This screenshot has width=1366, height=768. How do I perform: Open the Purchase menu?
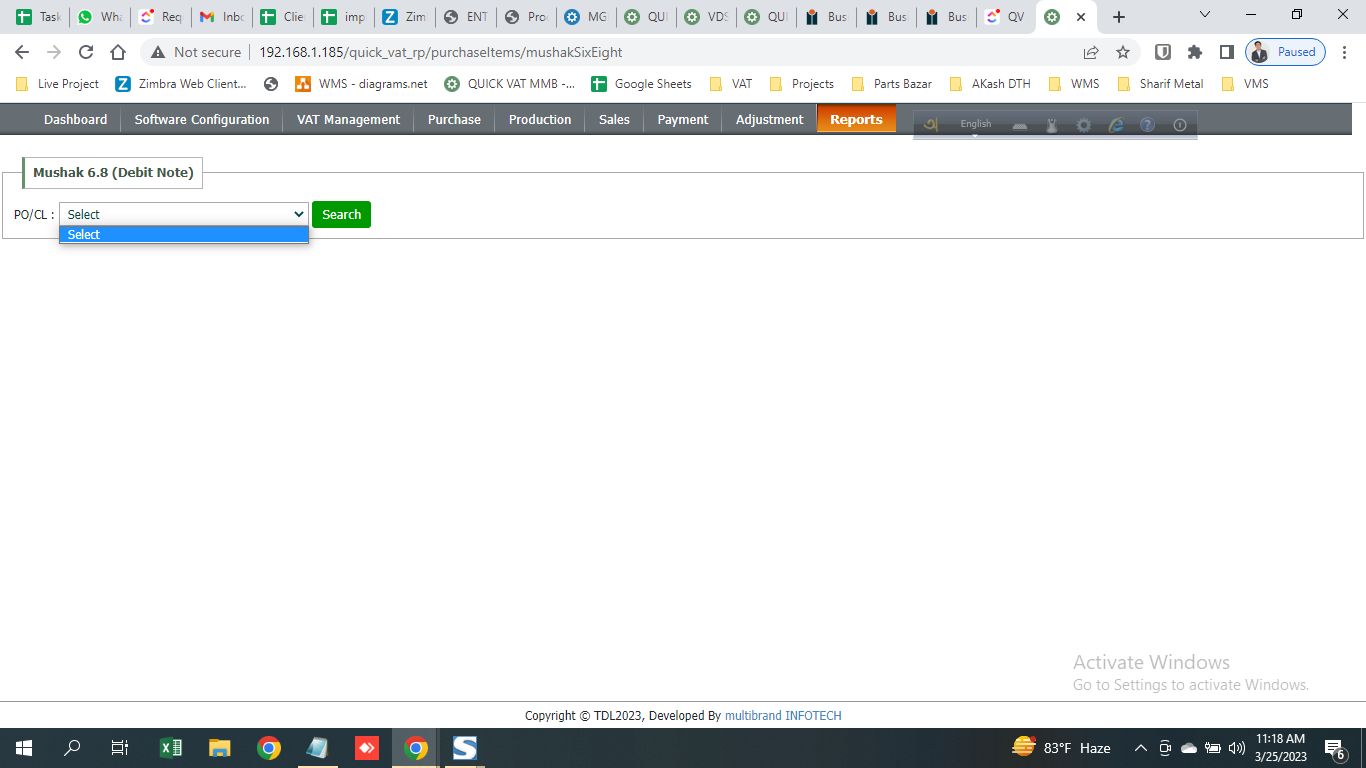point(454,119)
